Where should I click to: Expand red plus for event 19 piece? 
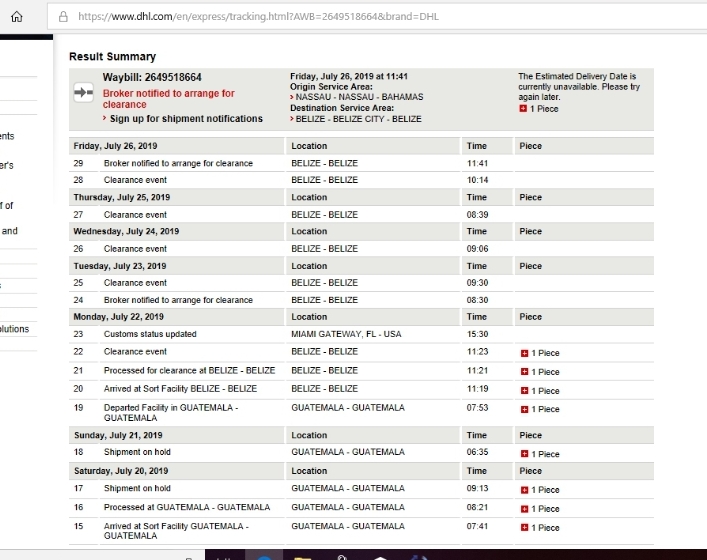pos(524,409)
